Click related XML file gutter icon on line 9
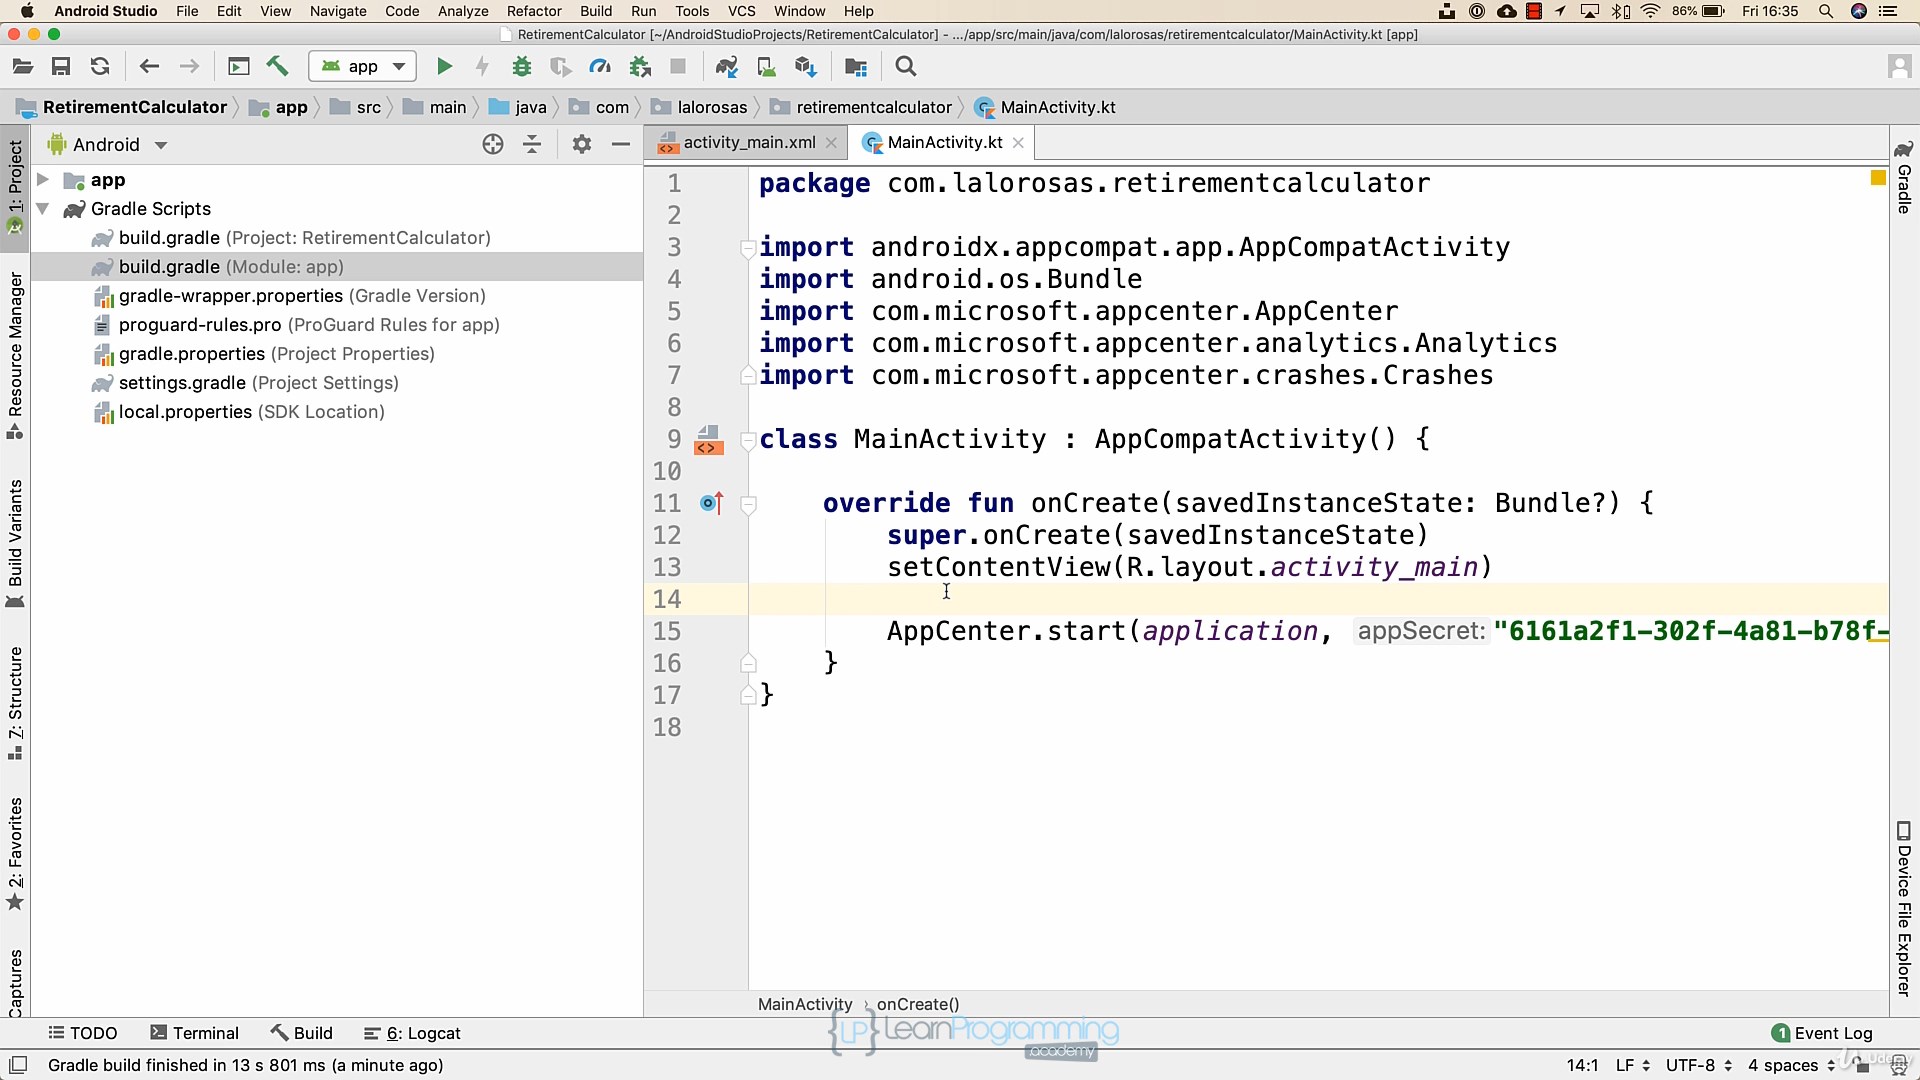 [709, 440]
